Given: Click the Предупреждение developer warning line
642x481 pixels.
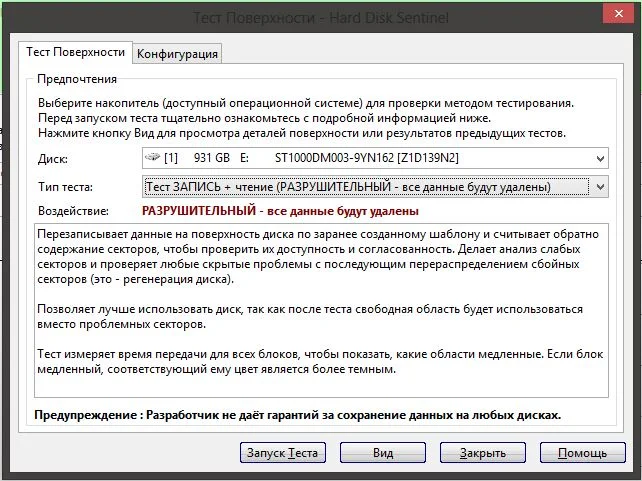Looking at the screenshot, I should [298, 415].
